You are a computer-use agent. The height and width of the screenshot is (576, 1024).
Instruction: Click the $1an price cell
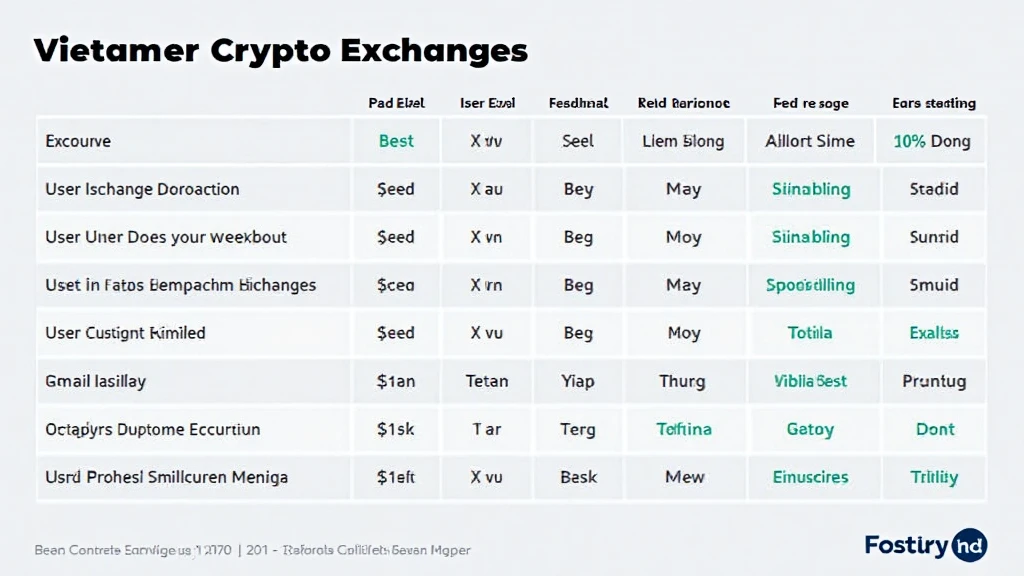[396, 381]
